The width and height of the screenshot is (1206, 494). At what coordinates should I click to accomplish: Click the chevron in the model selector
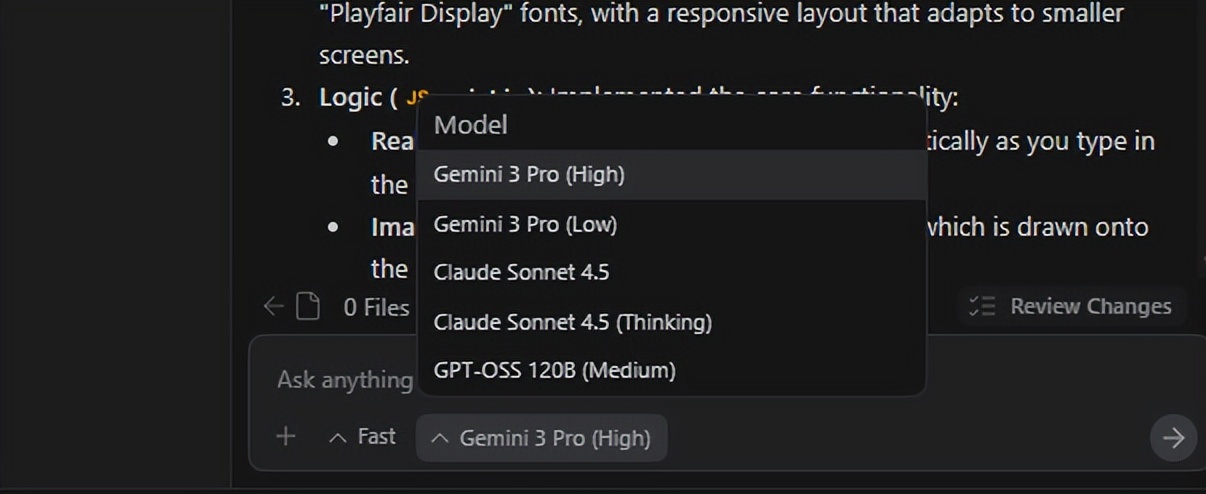coord(439,438)
